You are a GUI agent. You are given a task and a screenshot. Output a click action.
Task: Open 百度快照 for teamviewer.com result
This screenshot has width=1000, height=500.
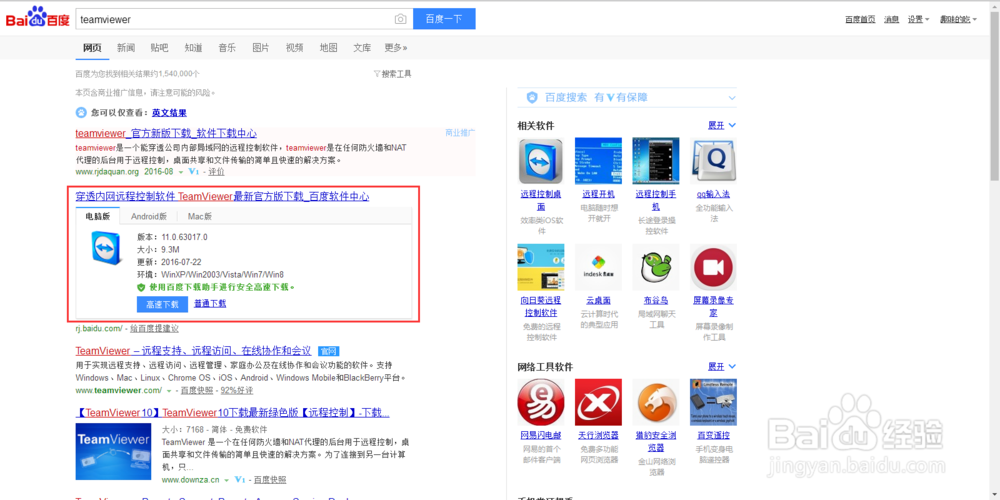point(196,390)
